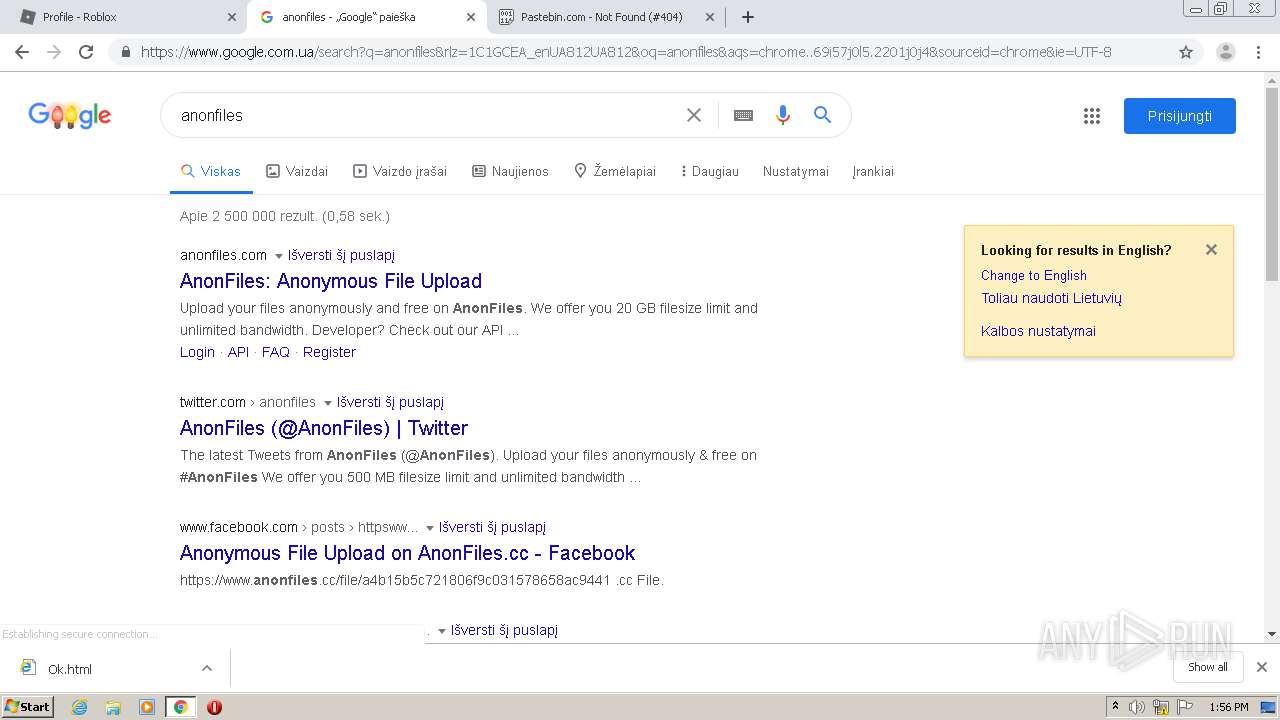The height and width of the screenshot is (720, 1280).
Task: Open the on-screen keyboard input tool
Action: [743, 115]
